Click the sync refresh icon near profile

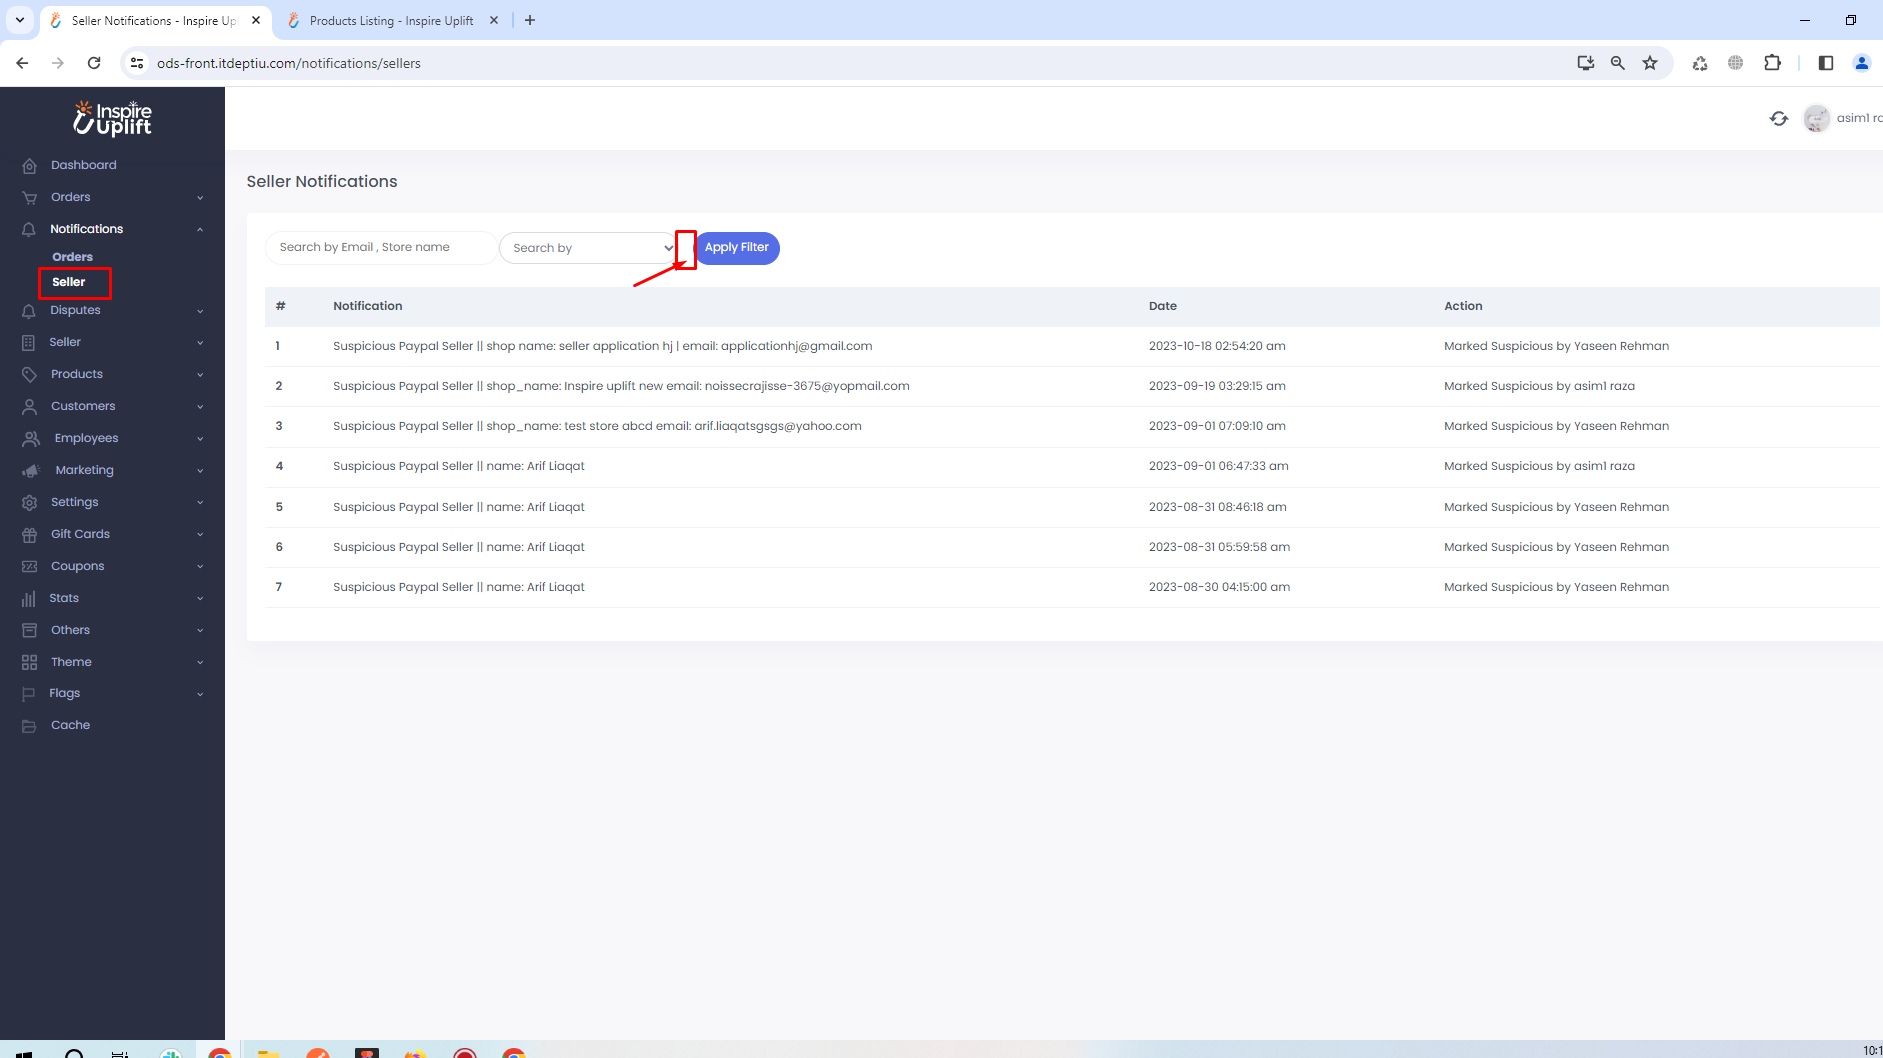pos(1778,119)
